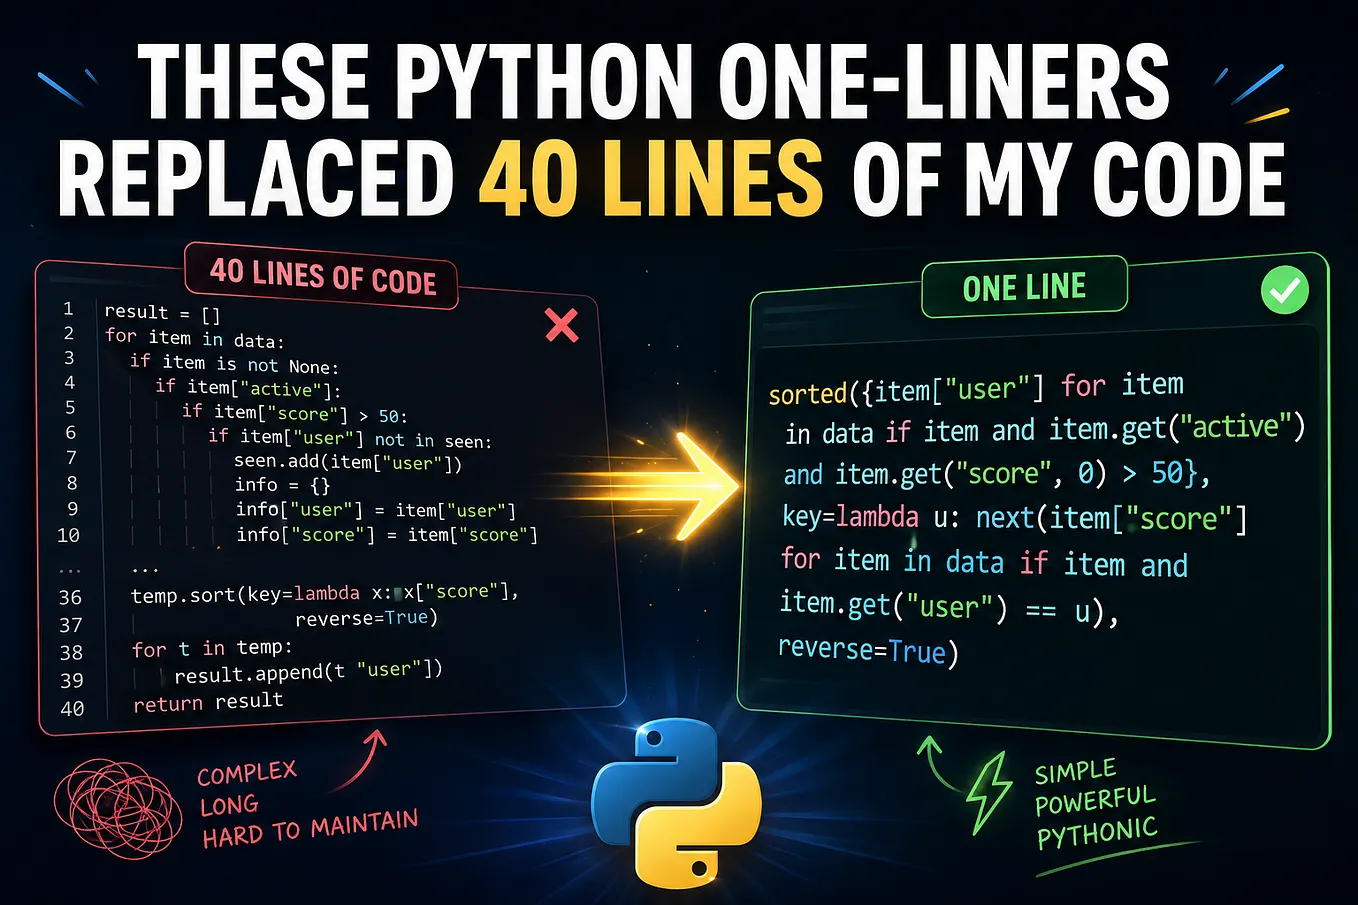The width and height of the screenshot is (1358, 905).
Task: Click the "SIMPLE" handwritten label
Action: (1075, 772)
